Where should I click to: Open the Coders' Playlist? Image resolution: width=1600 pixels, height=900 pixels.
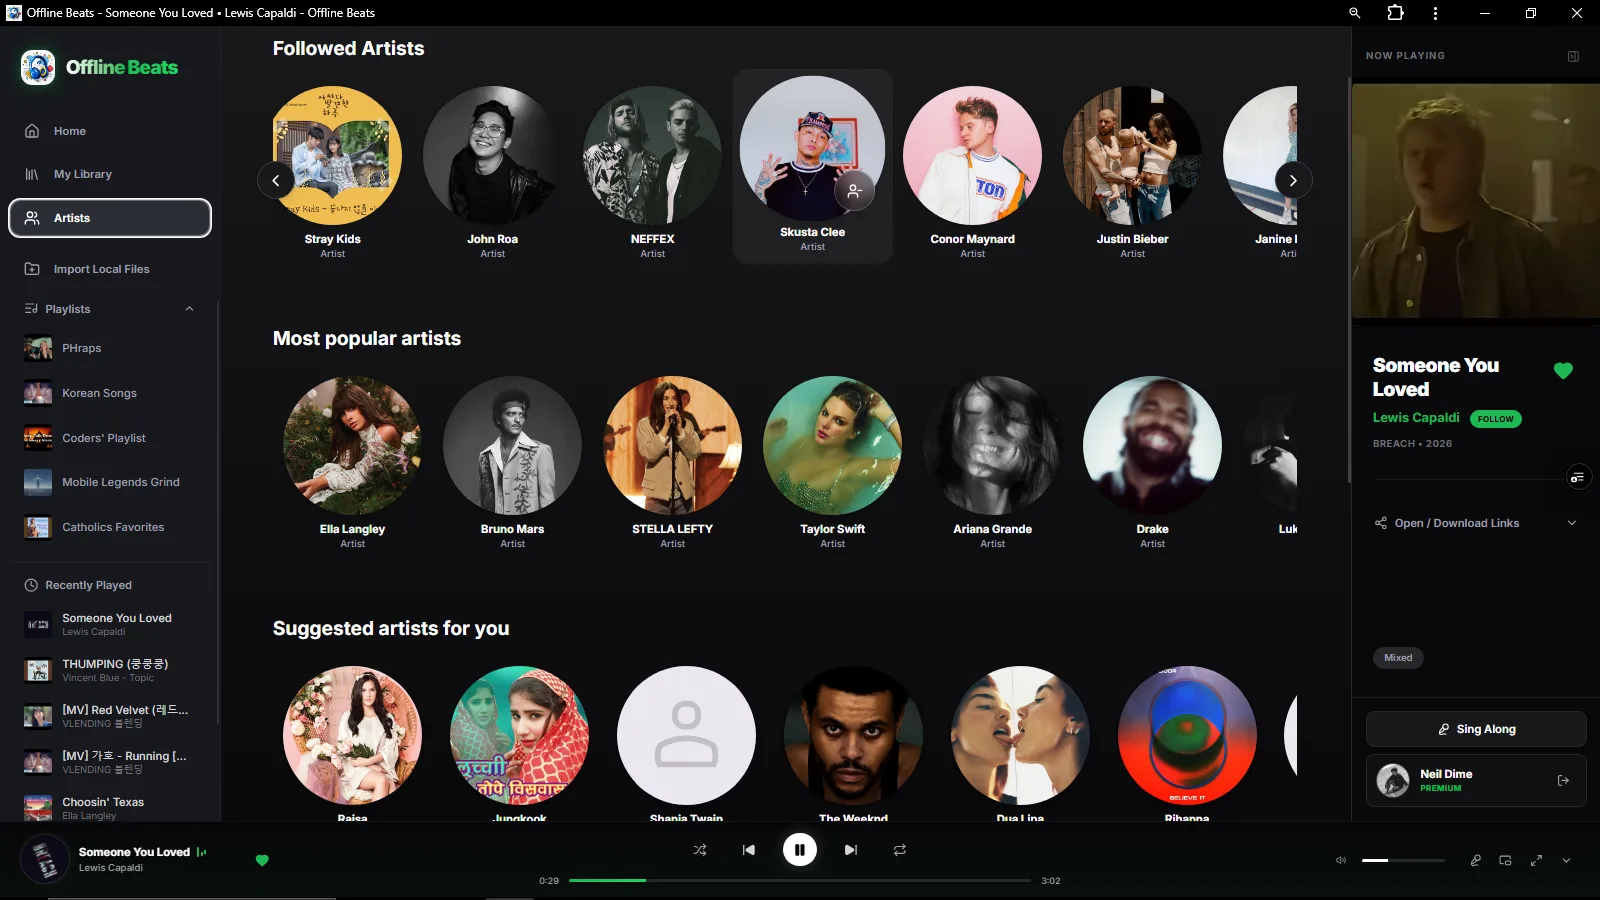(110, 438)
